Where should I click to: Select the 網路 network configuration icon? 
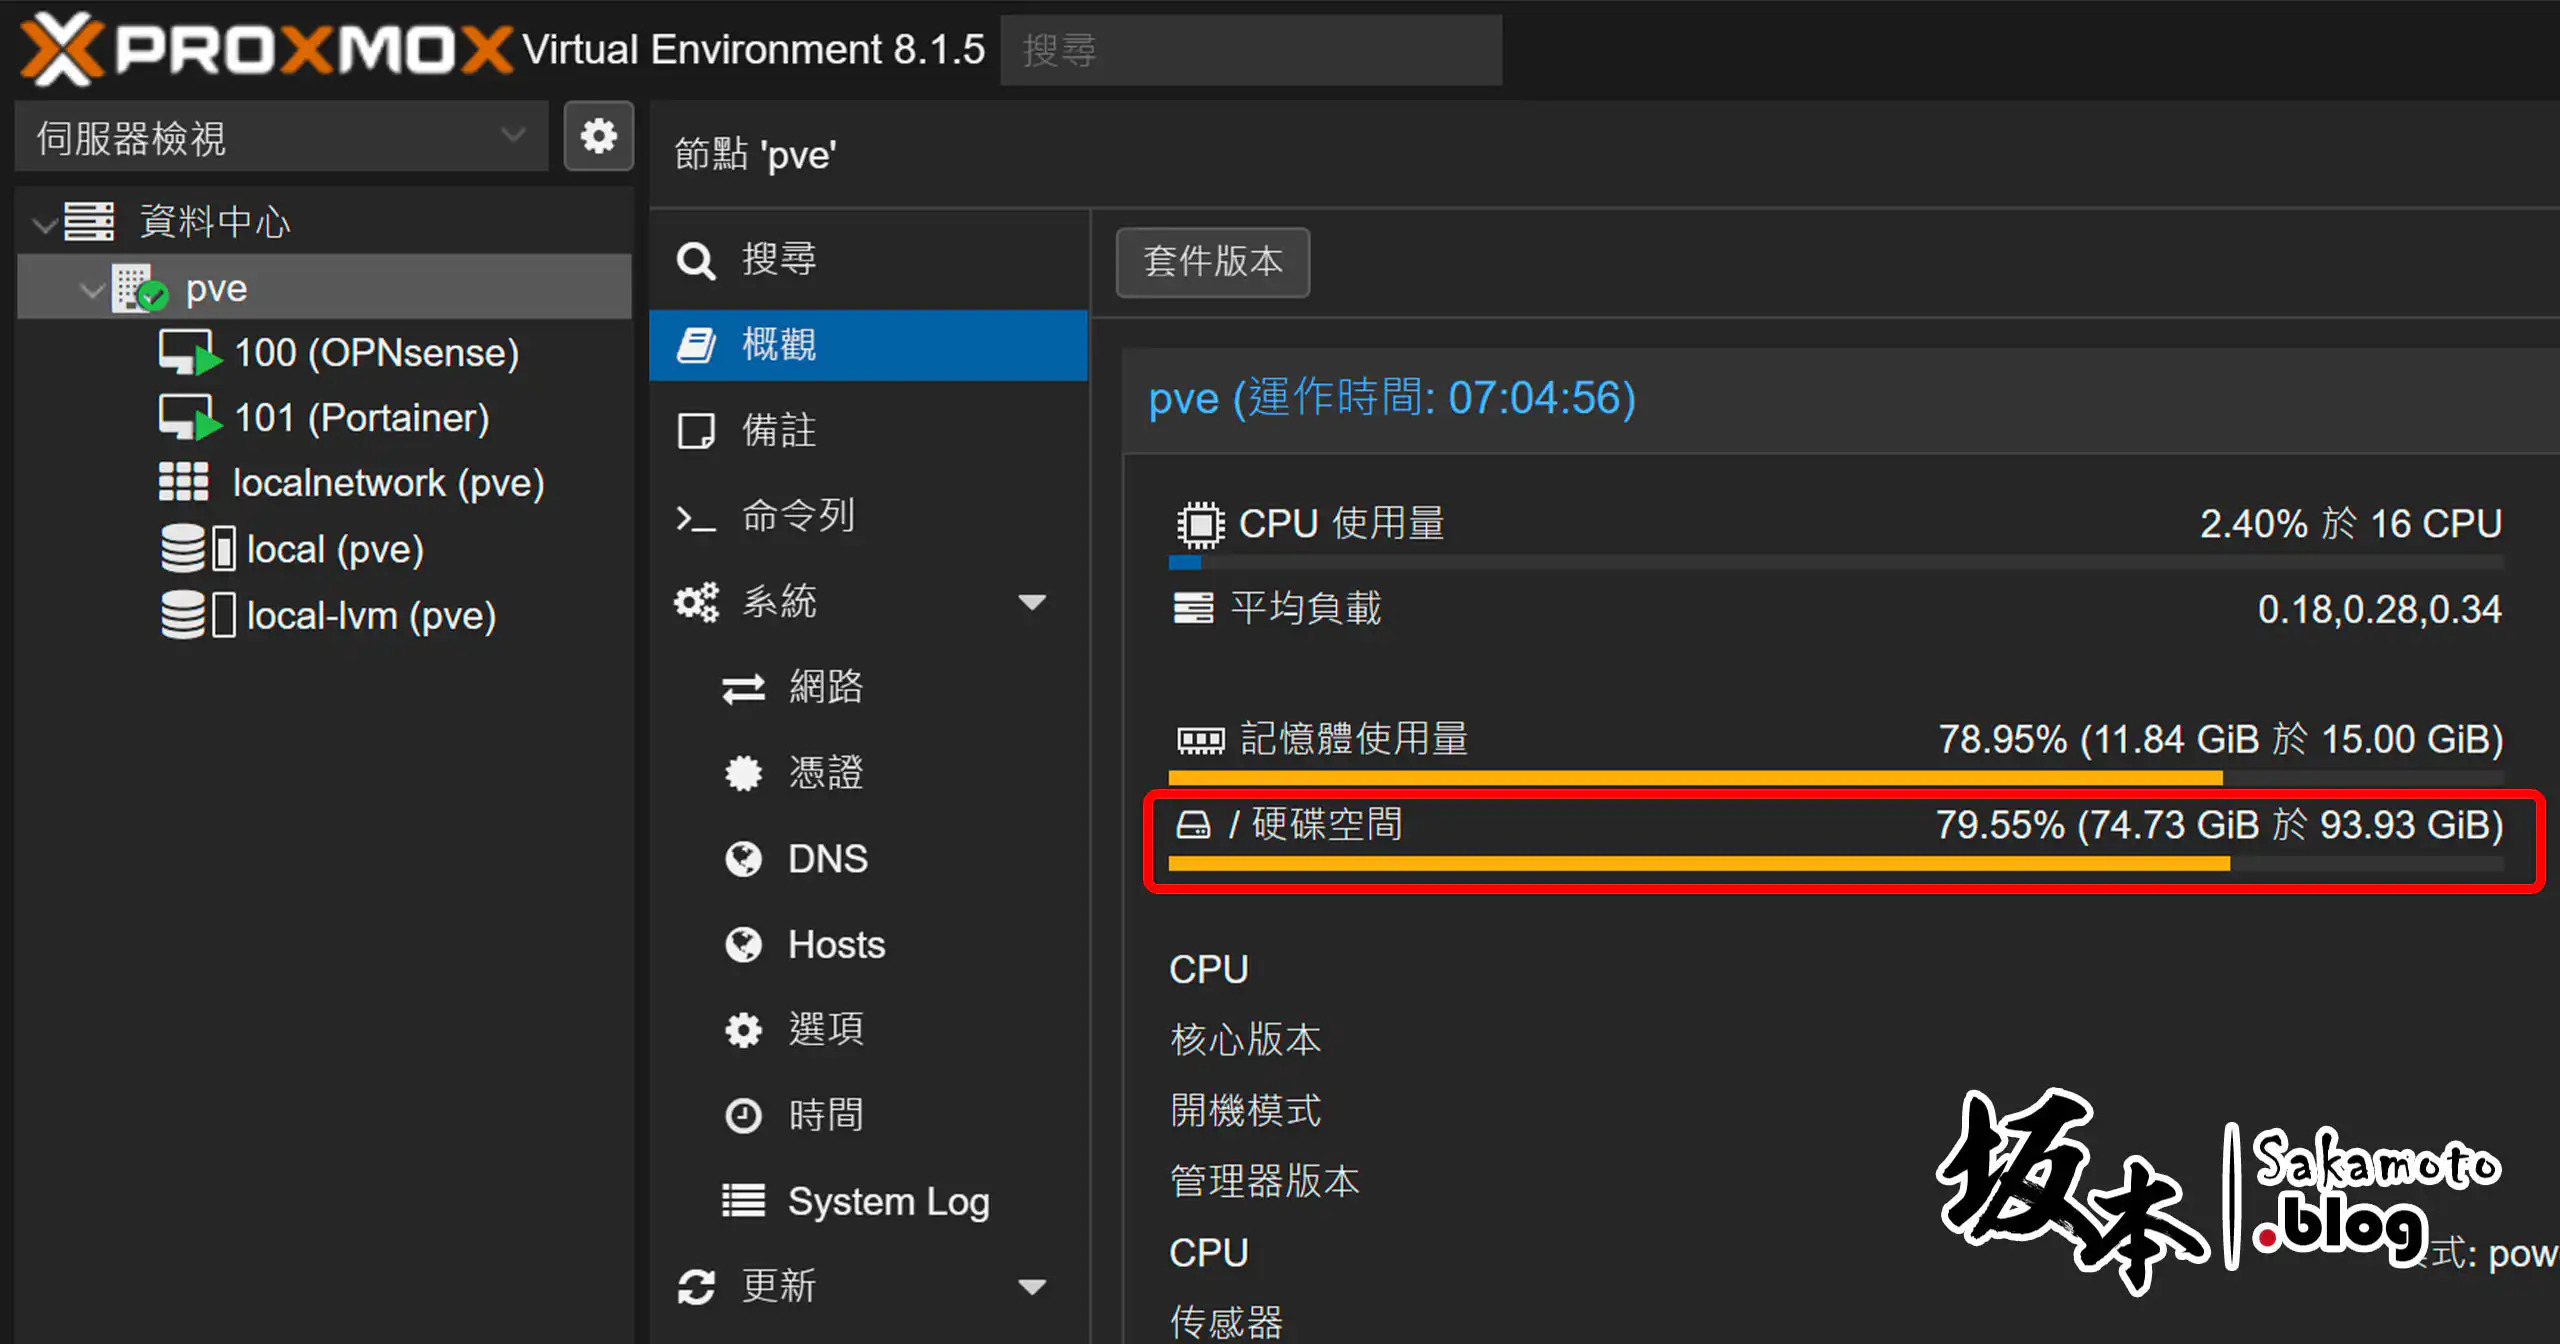(x=742, y=687)
